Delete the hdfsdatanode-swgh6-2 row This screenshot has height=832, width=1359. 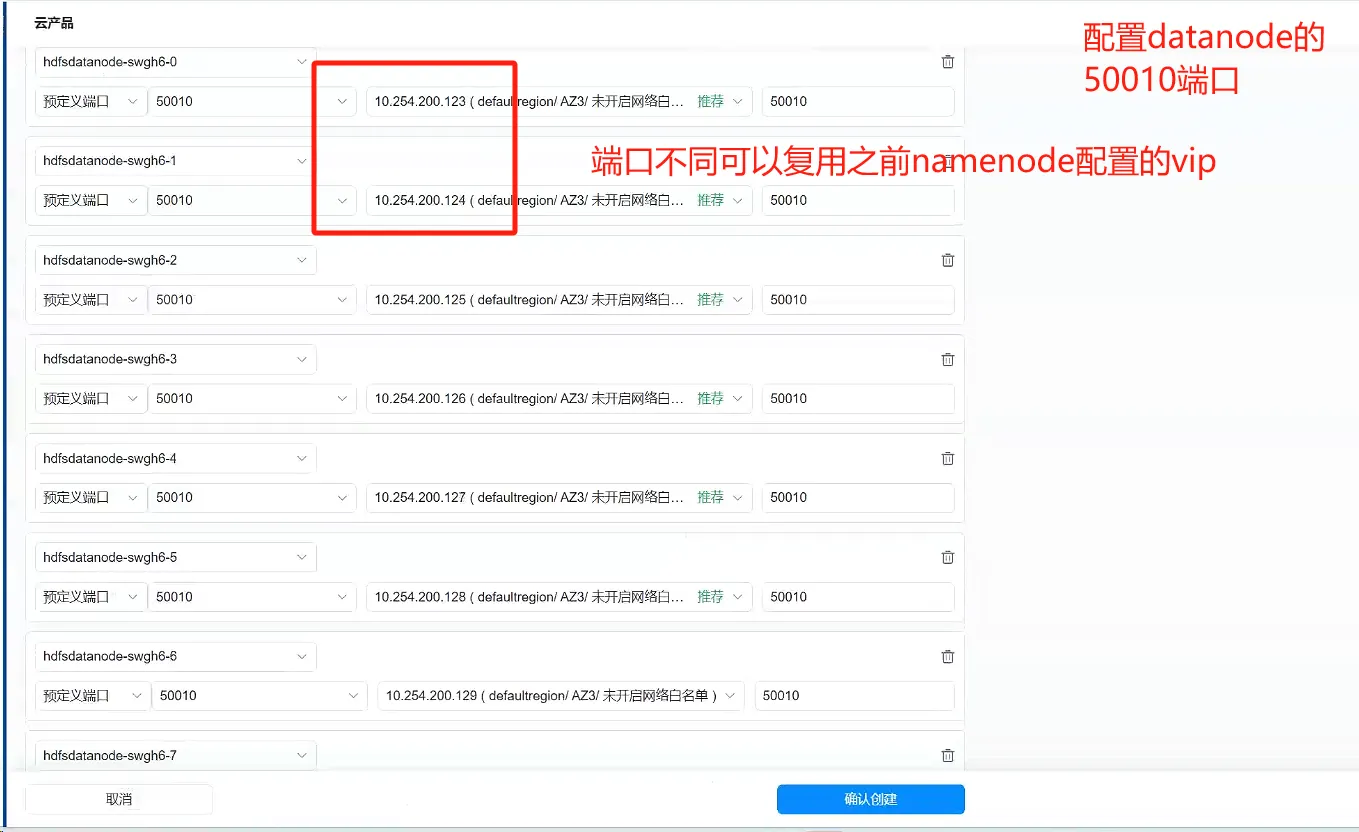[x=947, y=260]
